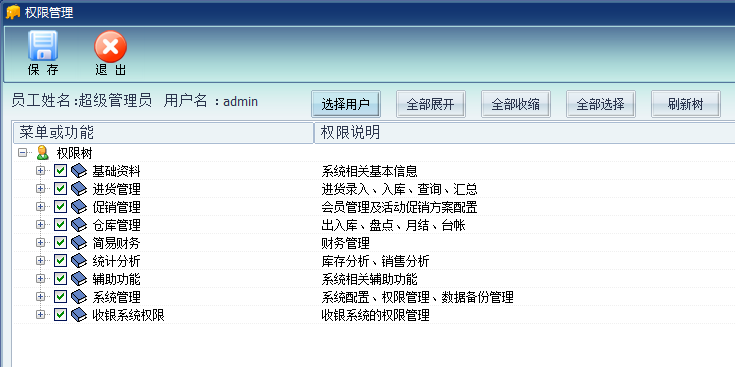The width and height of the screenshot is (735, 367).
Task: Click the book icon for 辅助功能
Action: pyautogui.click(x=79, y=279)
